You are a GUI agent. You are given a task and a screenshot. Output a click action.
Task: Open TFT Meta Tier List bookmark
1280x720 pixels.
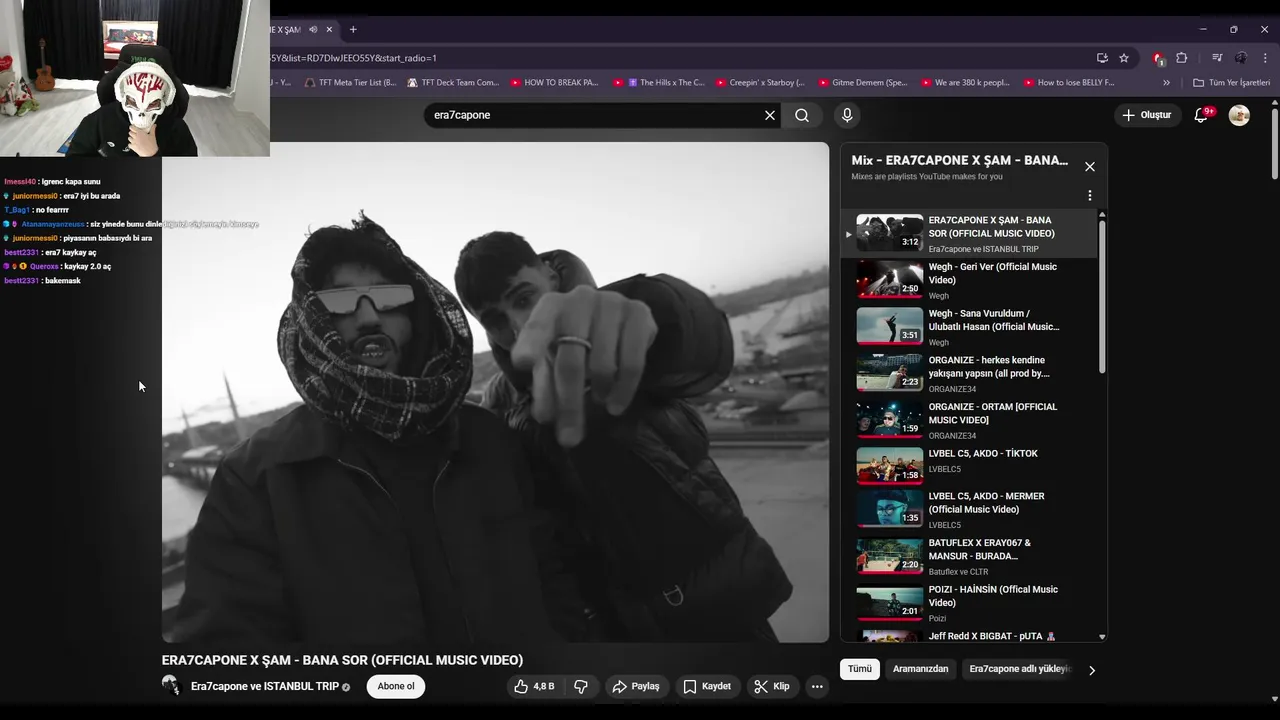351,83
